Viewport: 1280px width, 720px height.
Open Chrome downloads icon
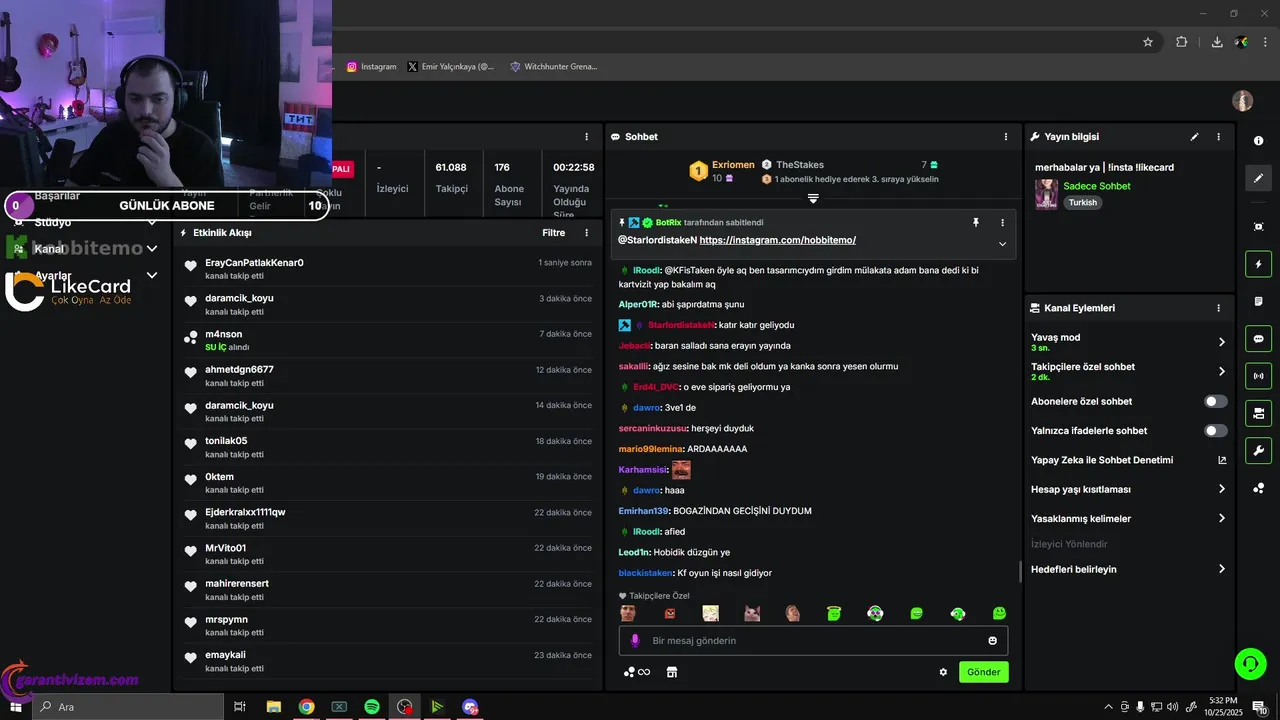(1217, 42)
